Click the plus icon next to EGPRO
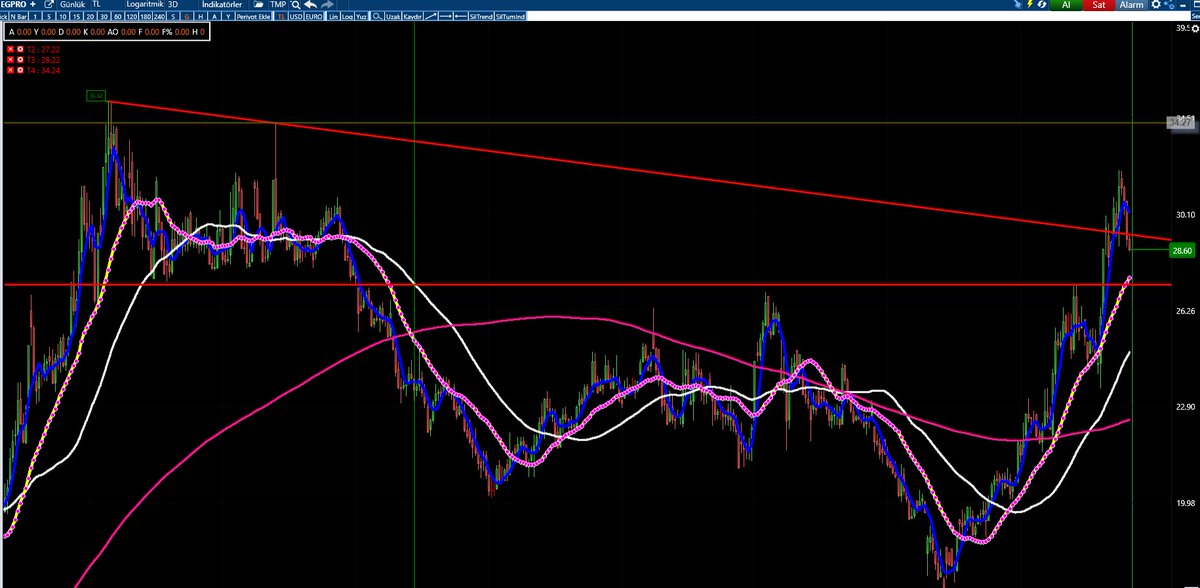Image resolution: width=1200 pixels, height=588 pixels. point(32,5)
